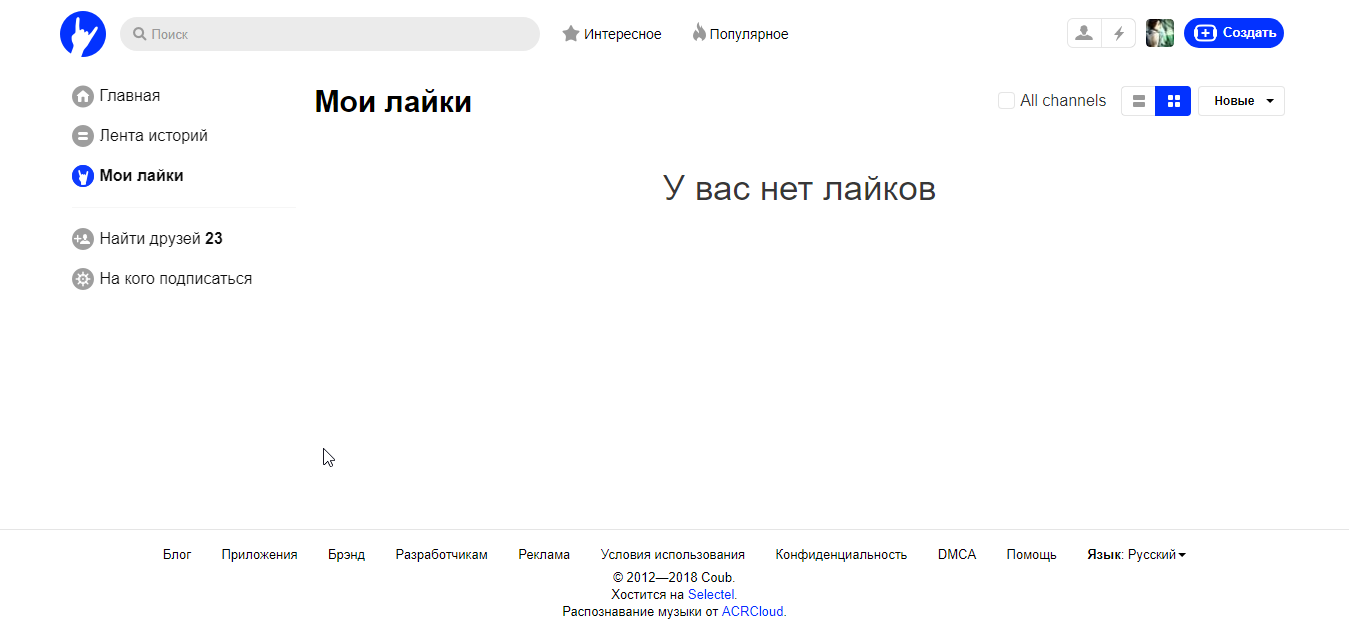Switch to list view layout
The image size is (1349, 622).
[x=1138, y=100]
